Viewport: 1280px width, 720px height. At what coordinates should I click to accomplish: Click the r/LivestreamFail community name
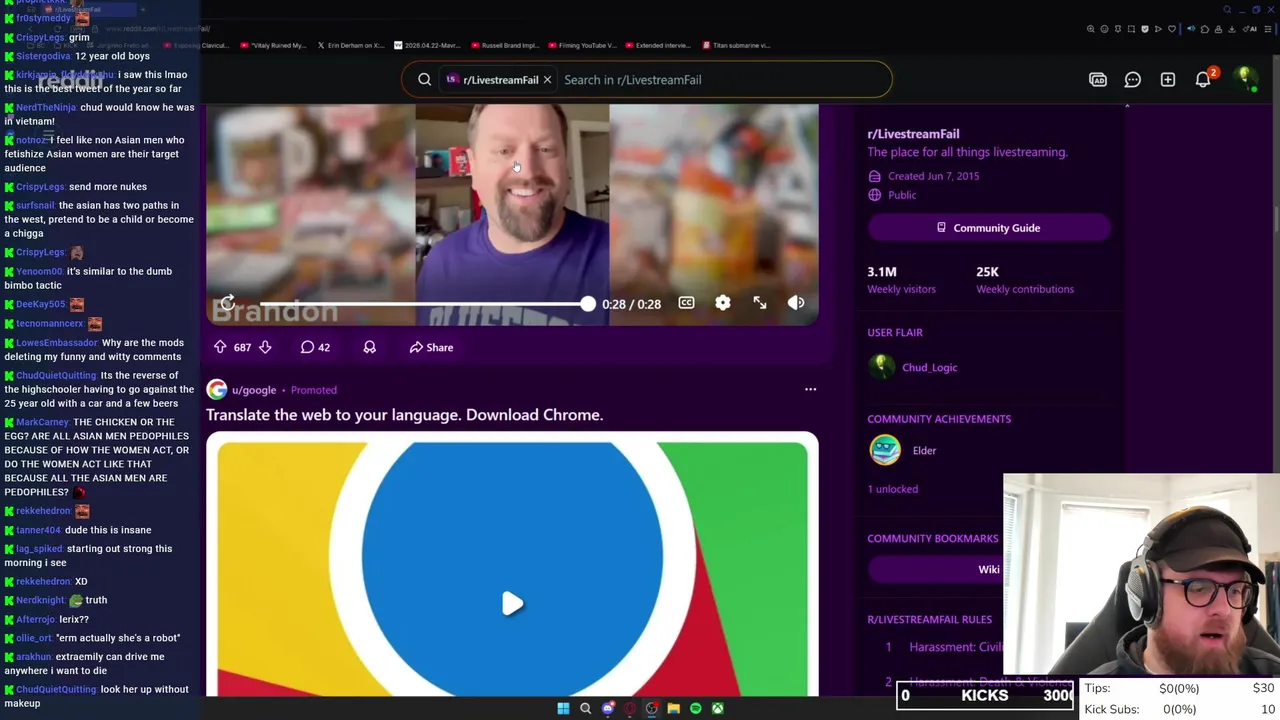click(913, 134)
